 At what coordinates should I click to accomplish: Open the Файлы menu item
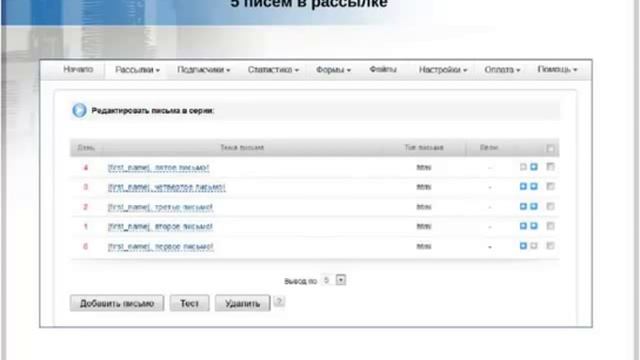383,69
